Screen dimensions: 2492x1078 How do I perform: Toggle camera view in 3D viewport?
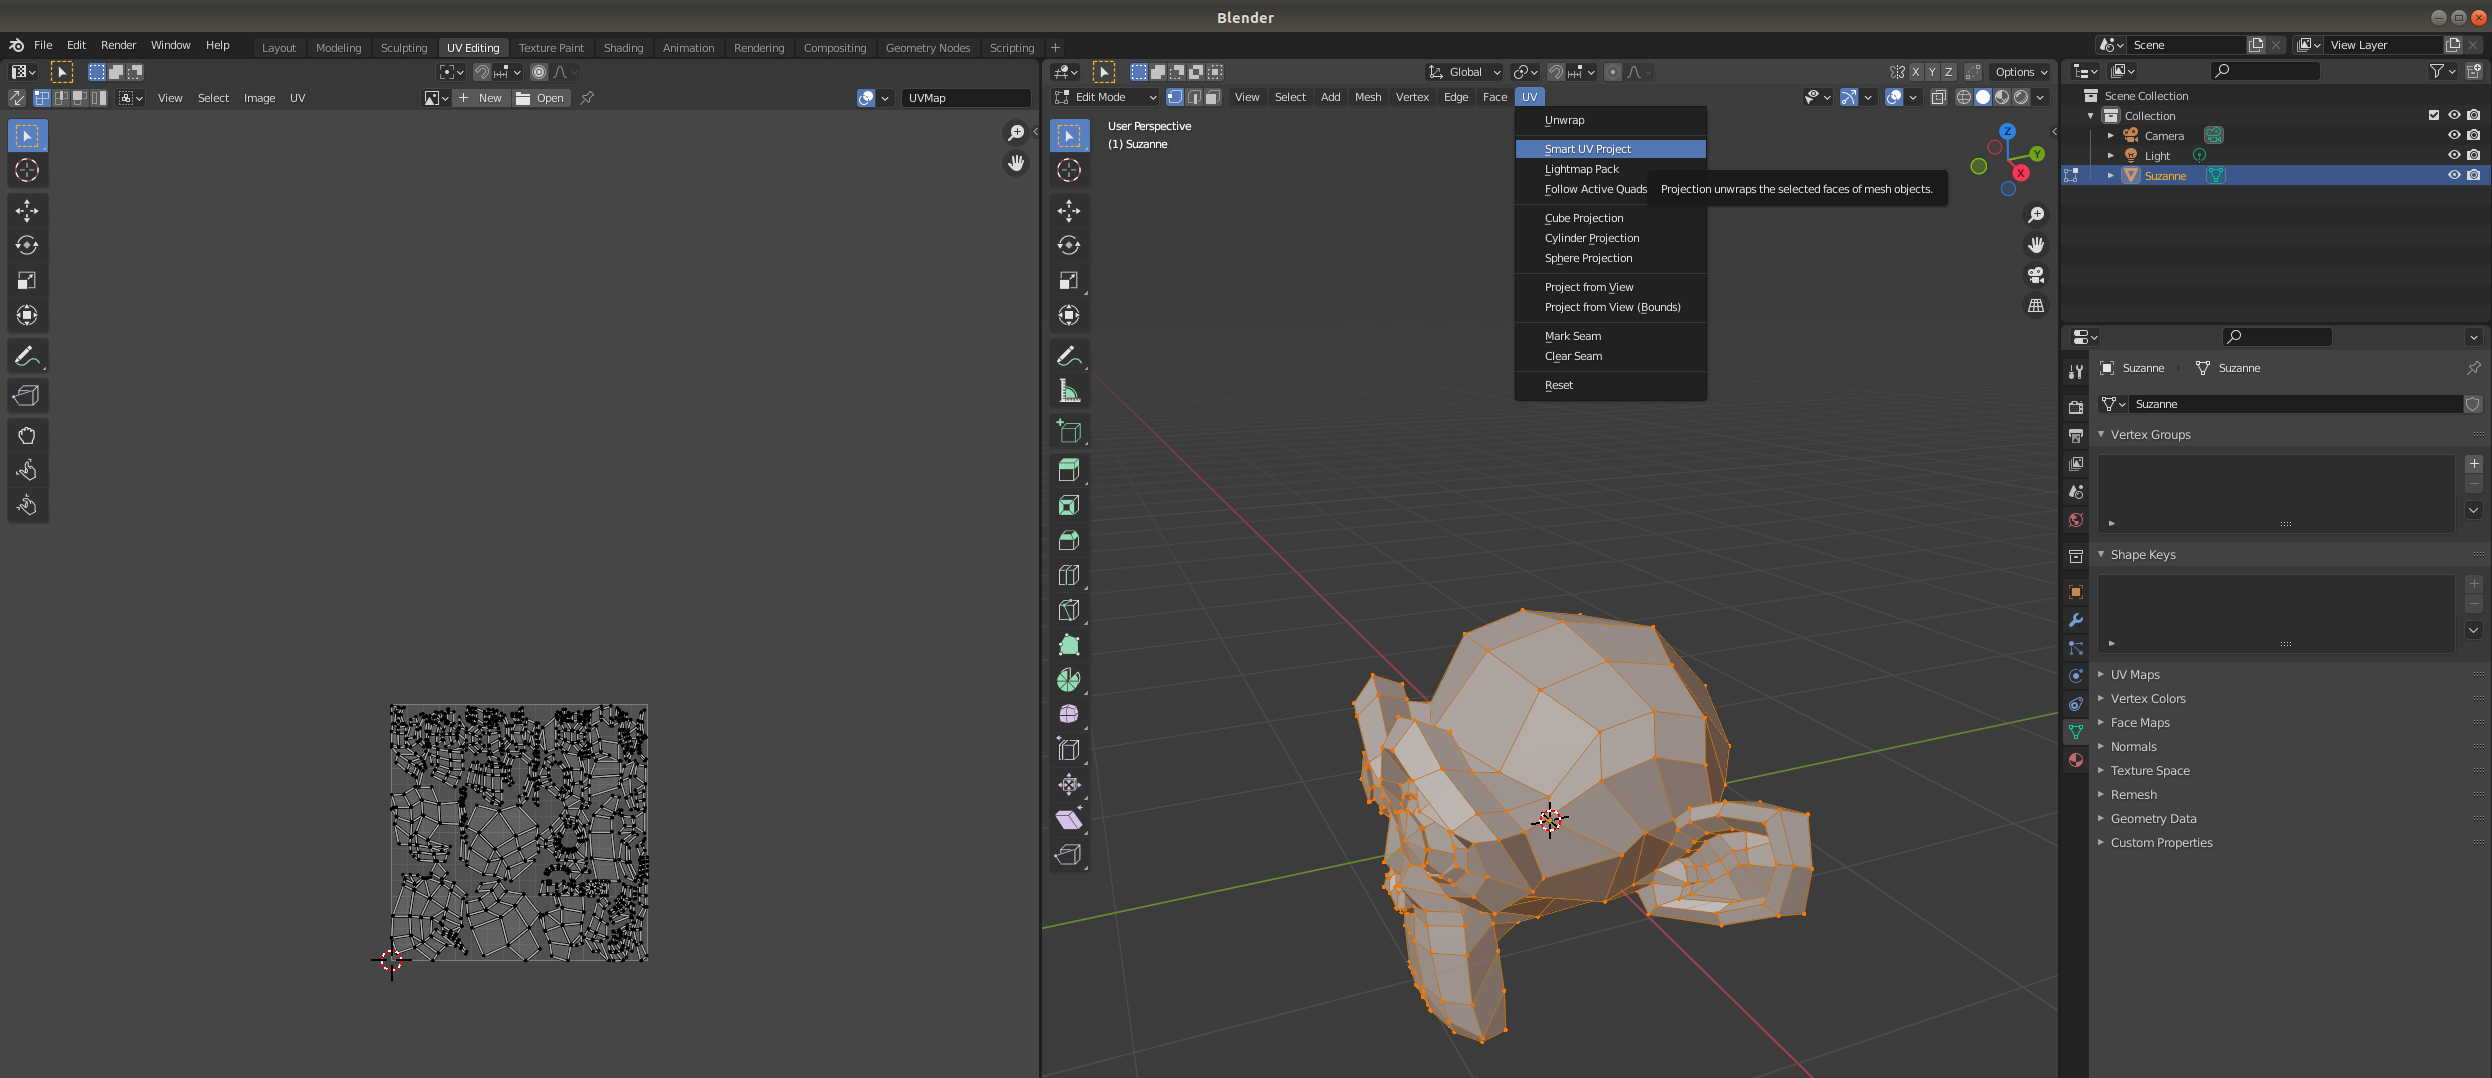tap(2035, 275)
